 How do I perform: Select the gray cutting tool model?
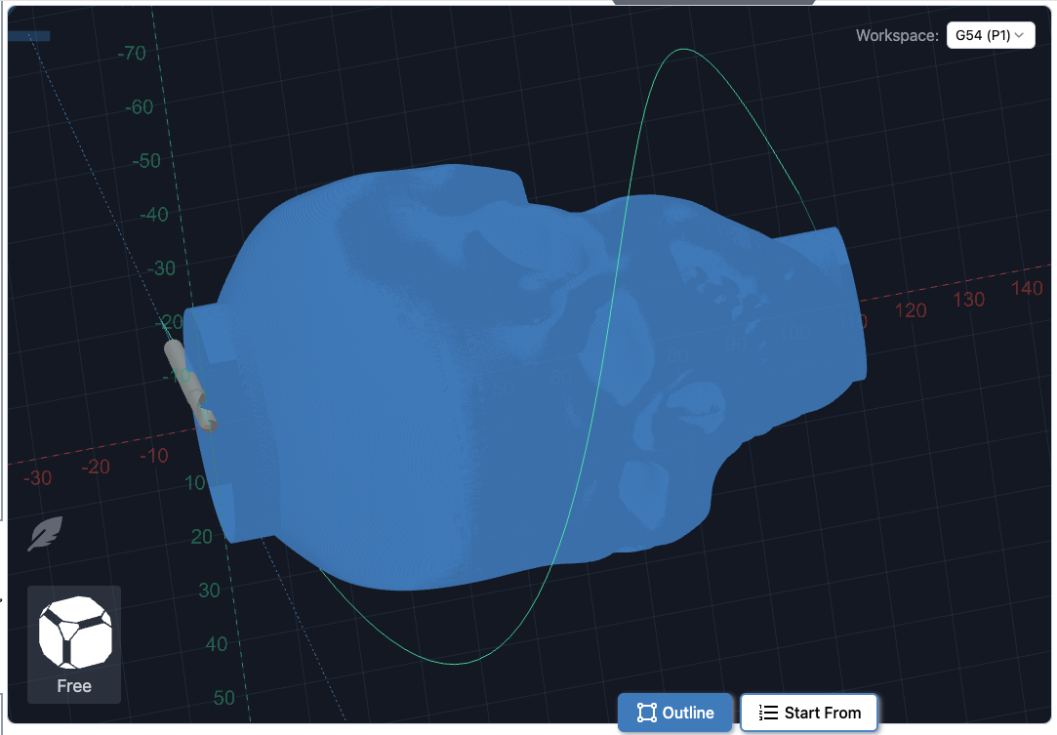click(190, 386)
